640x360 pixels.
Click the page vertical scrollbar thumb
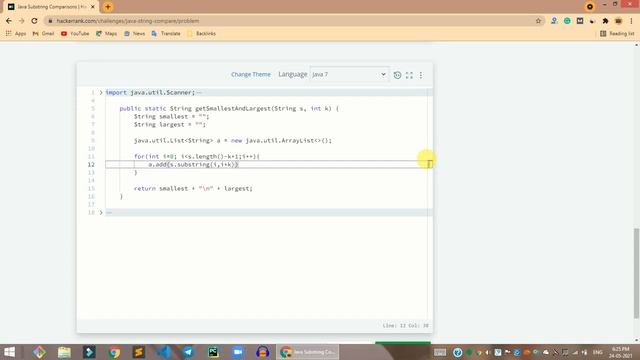[x=636, y=273]
